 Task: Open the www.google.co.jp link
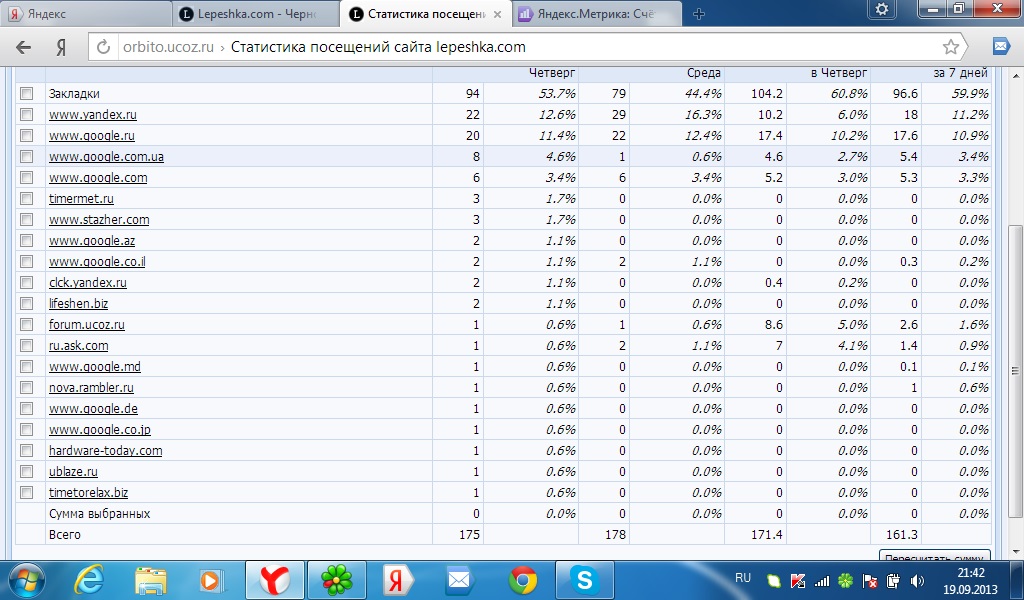pos(99,430)
